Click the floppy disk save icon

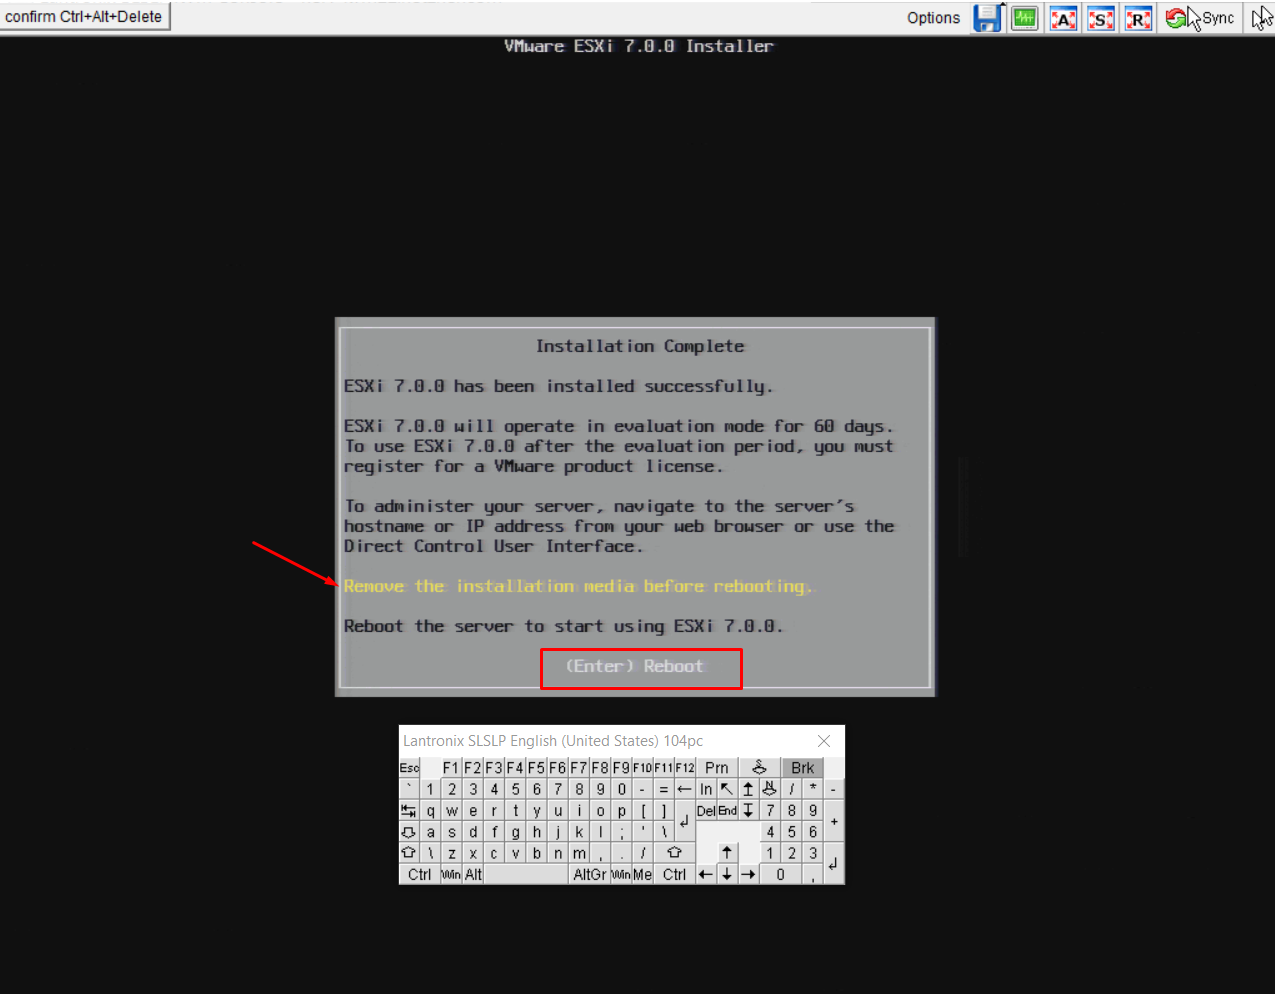coord(988,18)
